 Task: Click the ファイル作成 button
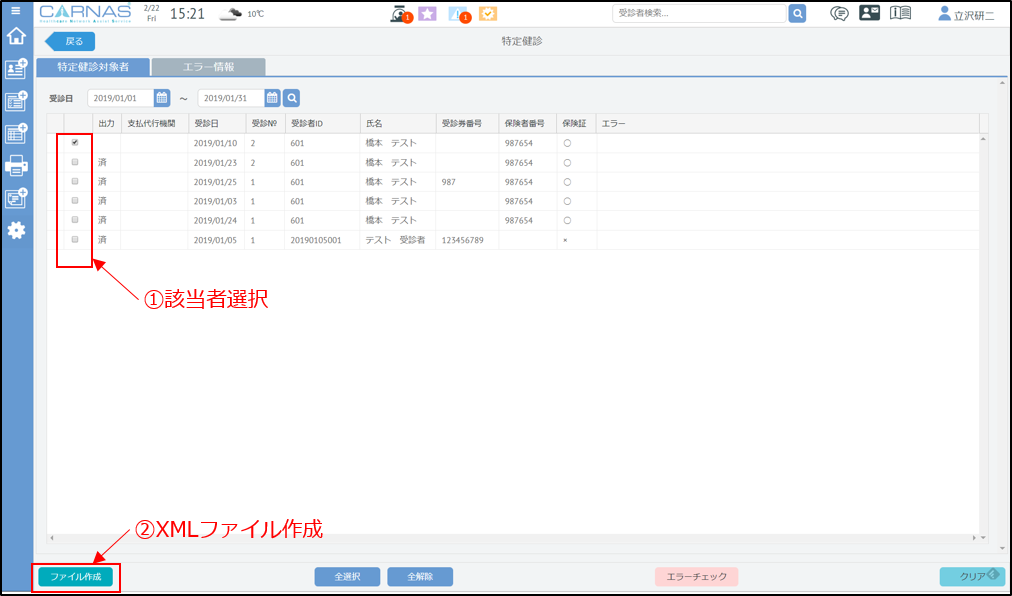pyautogui.click(x=76, y=577)
